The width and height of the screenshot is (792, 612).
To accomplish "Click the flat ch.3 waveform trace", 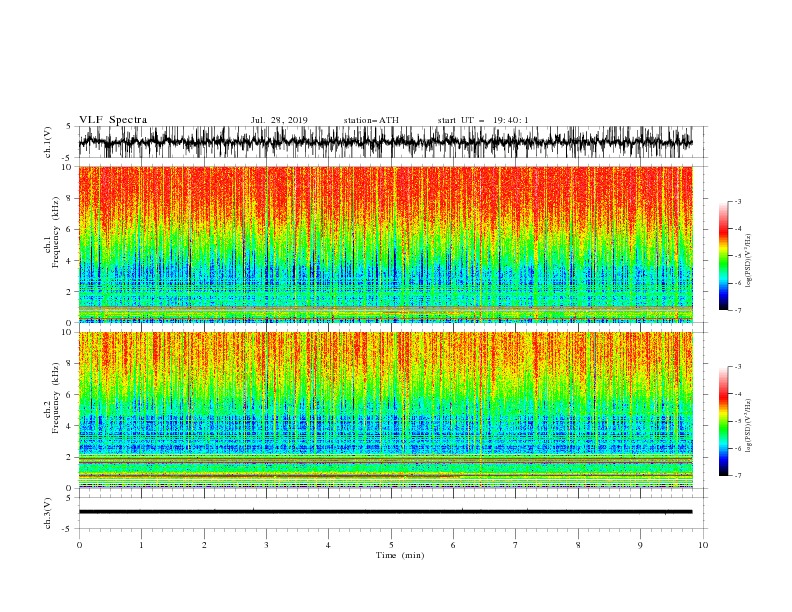I will click(x=385, y=512).
